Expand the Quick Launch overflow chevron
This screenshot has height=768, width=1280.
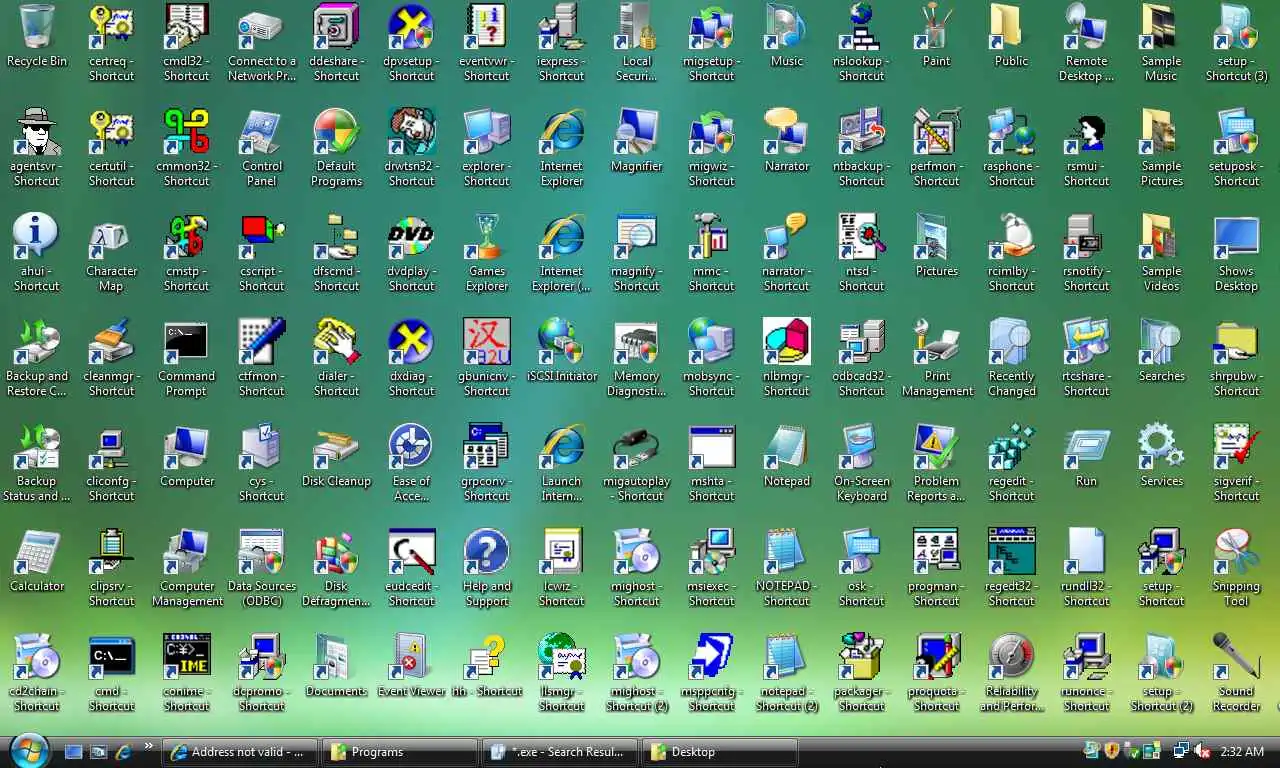tap(150, 746)
